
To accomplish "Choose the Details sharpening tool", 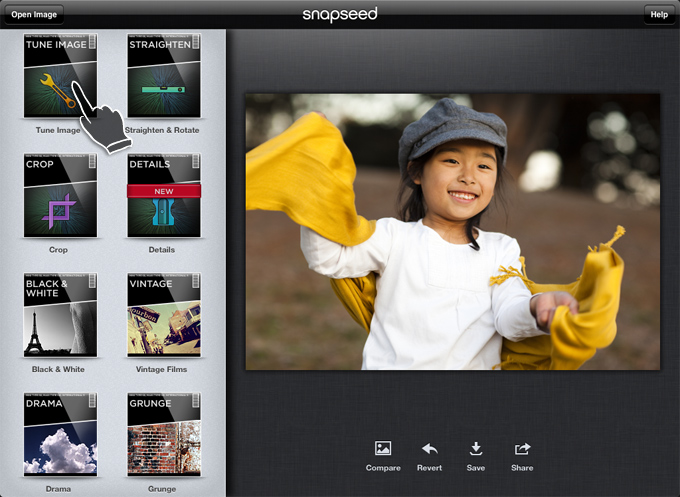I will coord(164,196).
